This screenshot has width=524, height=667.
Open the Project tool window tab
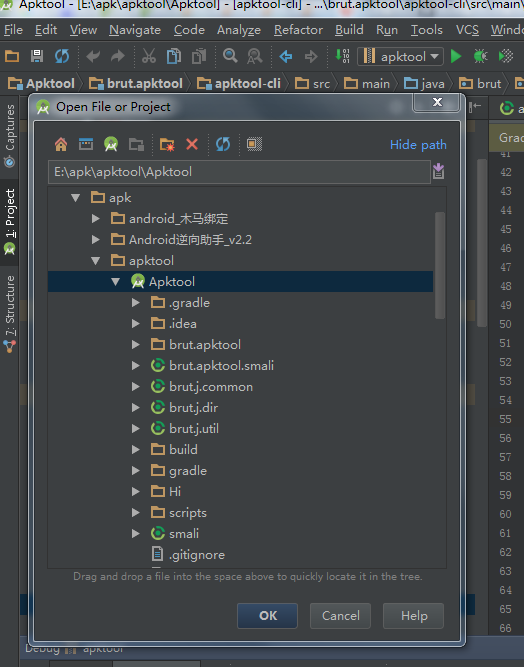[10, 221]
